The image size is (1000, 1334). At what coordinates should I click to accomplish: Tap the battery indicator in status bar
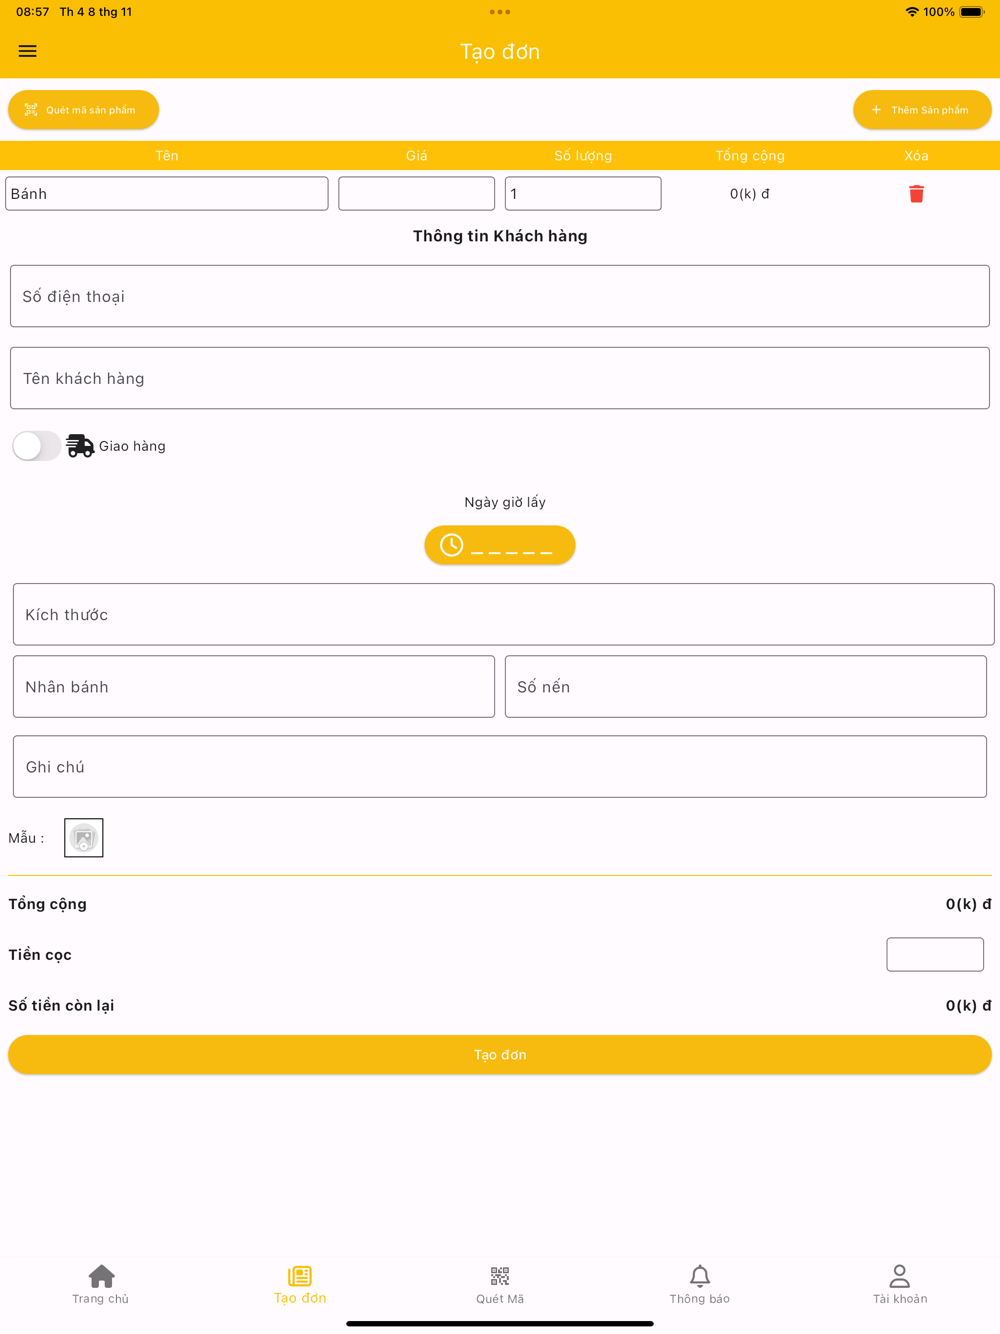pyautogui.click(x=972, y=12)
